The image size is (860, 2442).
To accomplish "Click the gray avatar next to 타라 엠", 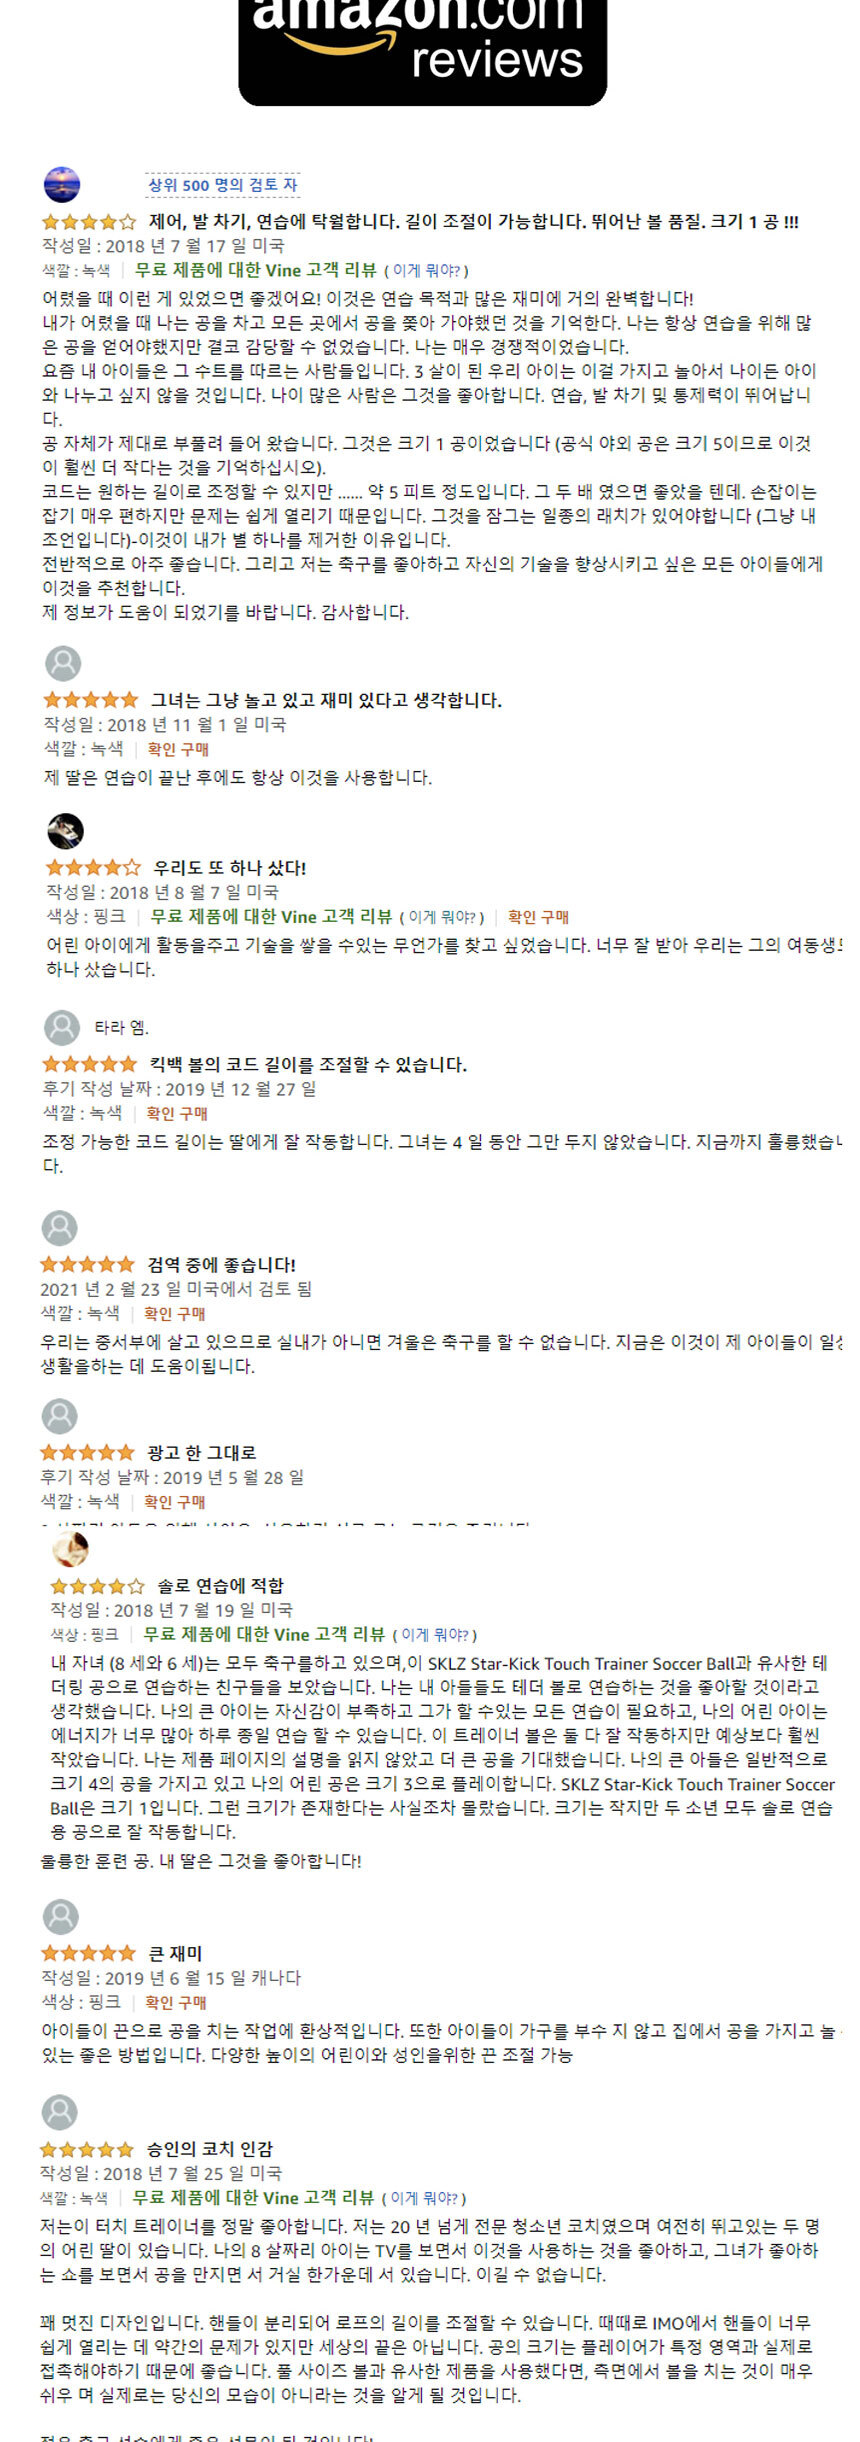I will pyautogui.click(x=62, y=1027).
